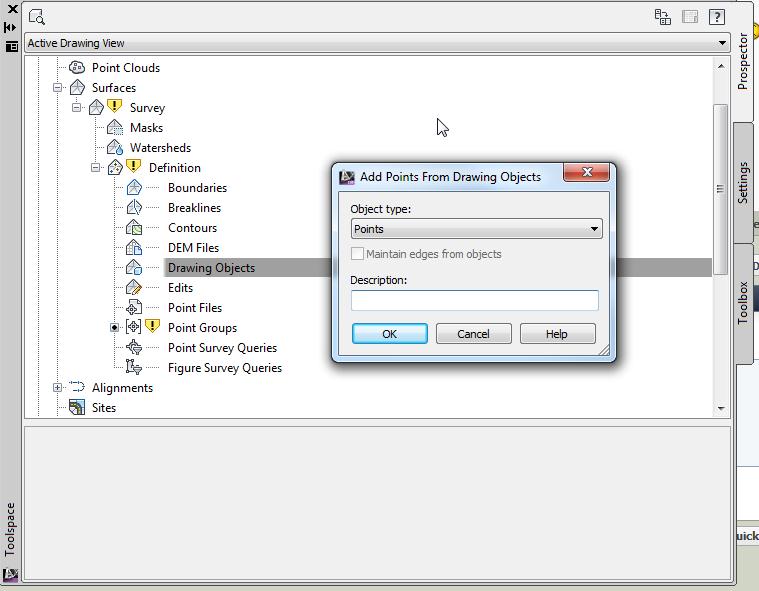Confirm dialog with OK button
The image size is (759, 591).
tap(390, 334)
